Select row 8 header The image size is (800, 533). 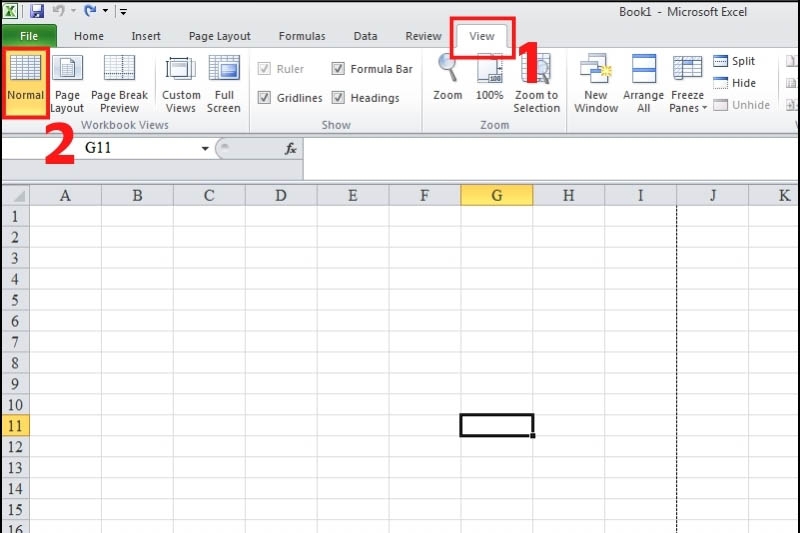click(x=15, y=363)
